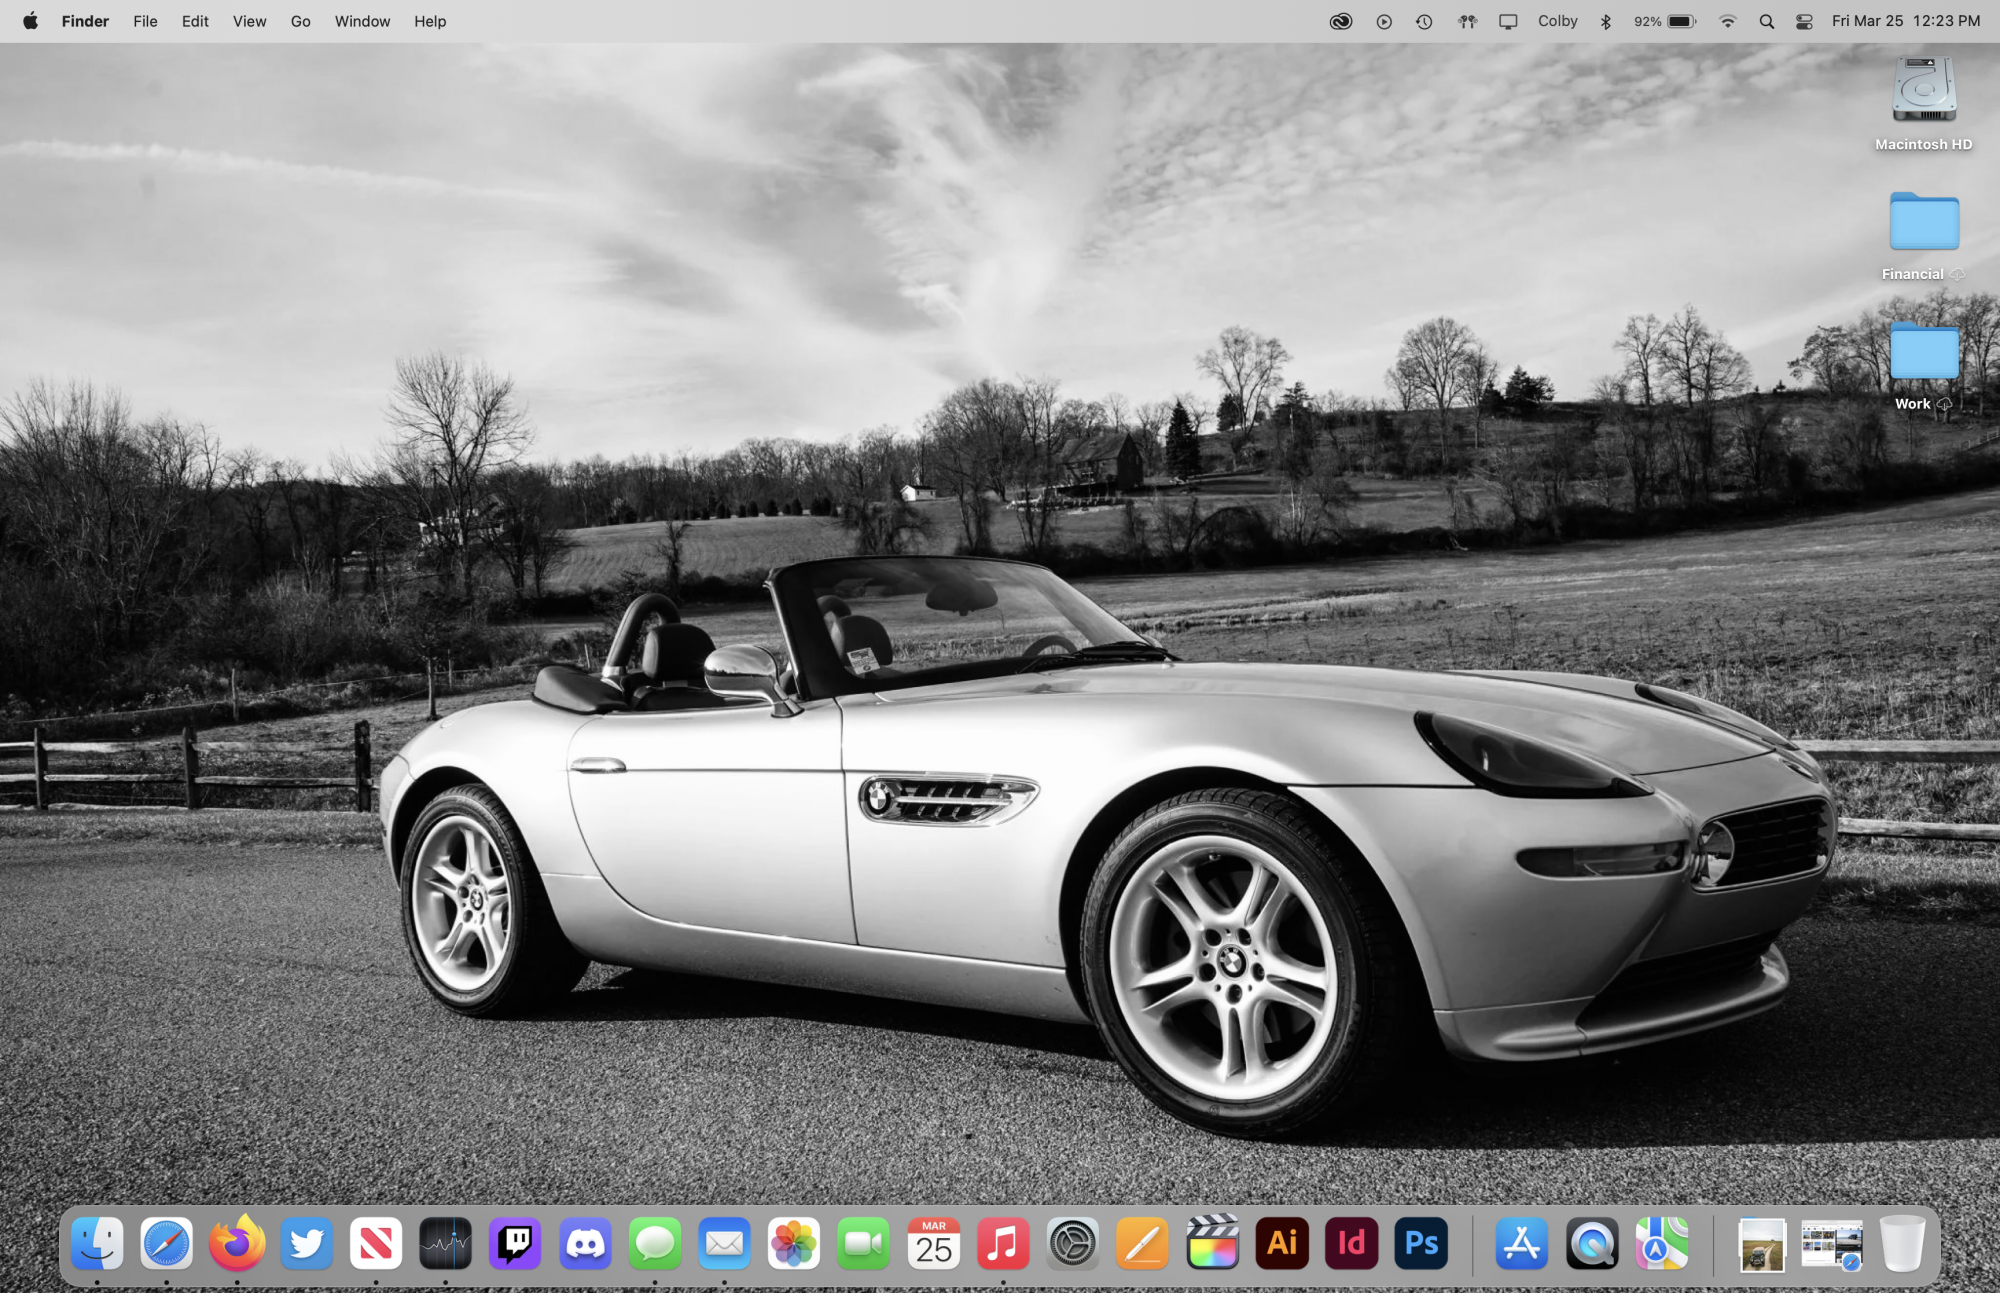
Task: Launch Adobe InDesign from the Dock
Action: click(x=1351, y=1244)
